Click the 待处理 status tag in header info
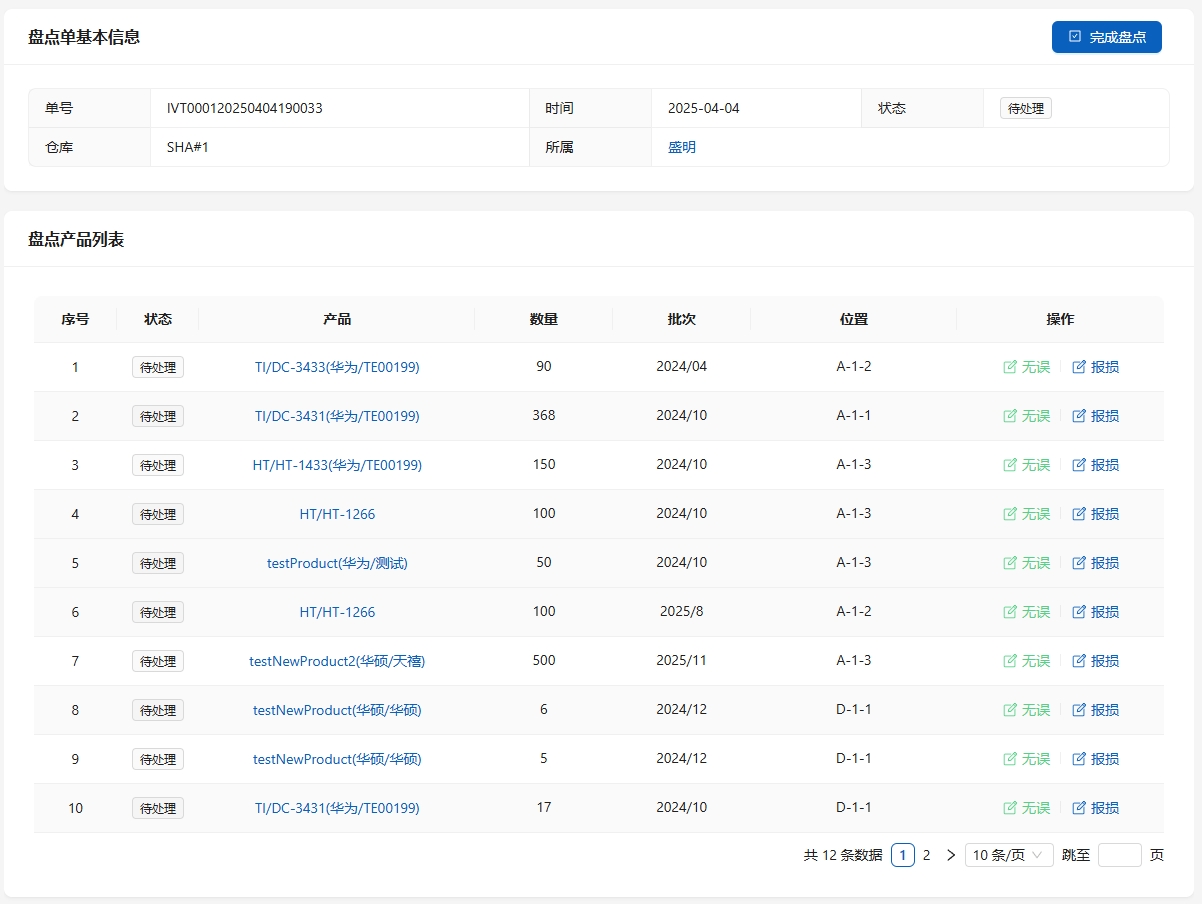Viewport: 1202px width, 904px height. (x=1025, y=108)
